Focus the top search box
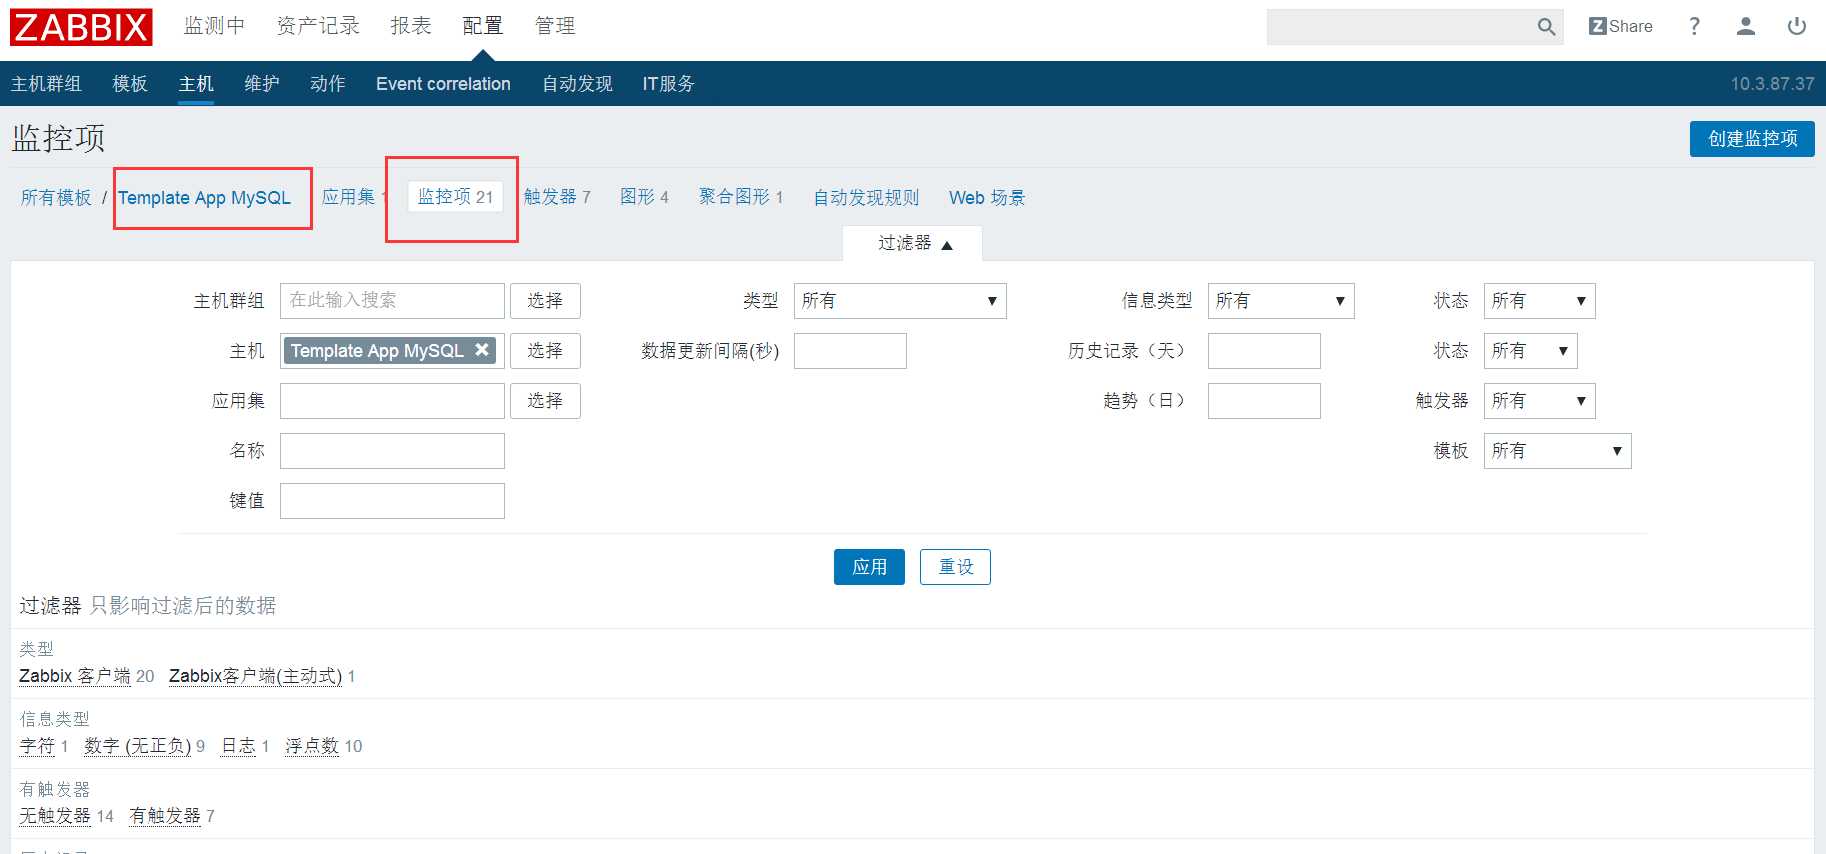Screen dimensions: 1826x854 (1399, 27)
